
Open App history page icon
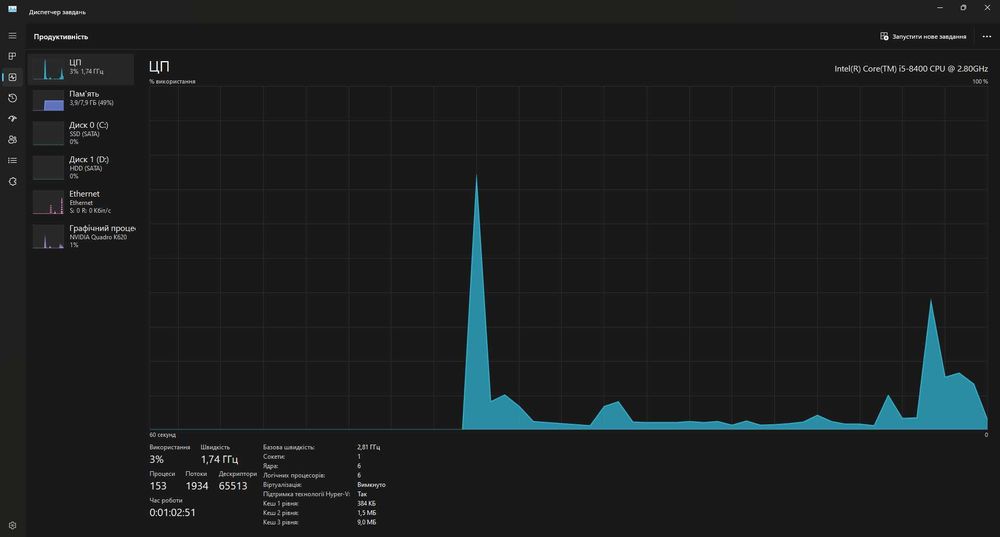pyautogui.click(x=12, y=98)
